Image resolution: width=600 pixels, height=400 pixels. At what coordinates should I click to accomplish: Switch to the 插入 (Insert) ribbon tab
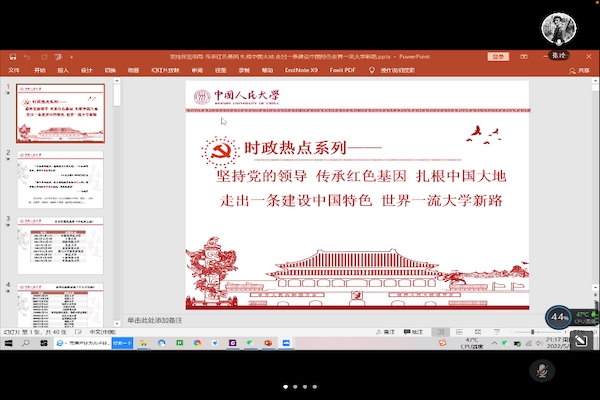point(63,70)
